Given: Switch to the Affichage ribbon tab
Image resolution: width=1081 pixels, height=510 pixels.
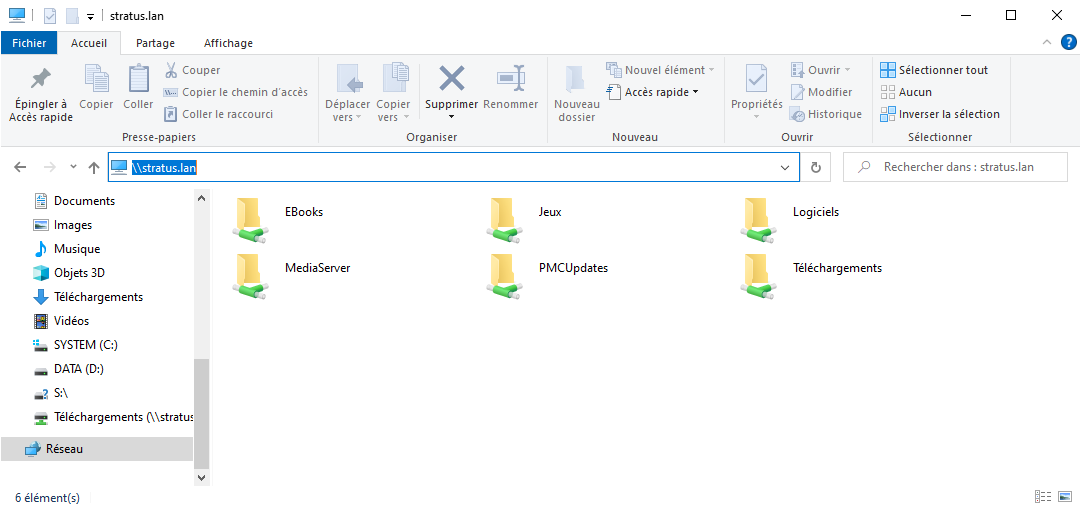Looking at the screenshot, I should pyautogui.click(x=228, y=43).
